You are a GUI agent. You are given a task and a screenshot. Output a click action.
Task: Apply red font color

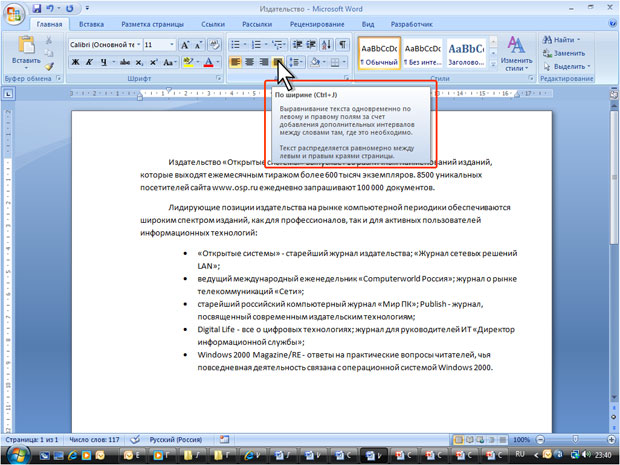click(208, 62)
